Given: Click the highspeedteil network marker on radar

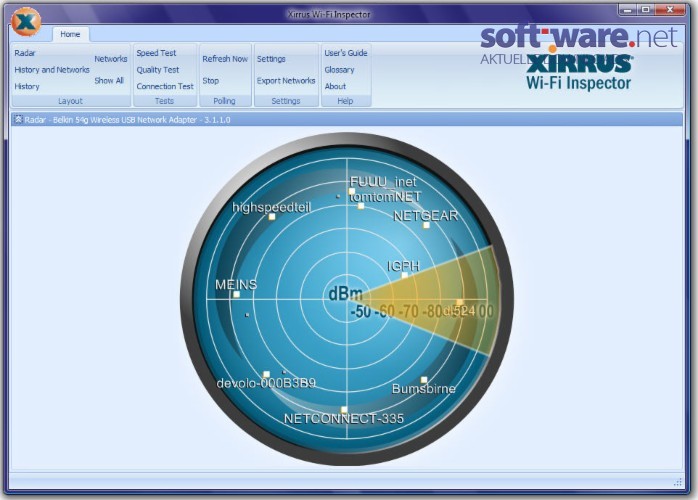Looking at the screenshot, I should point(272,217).
